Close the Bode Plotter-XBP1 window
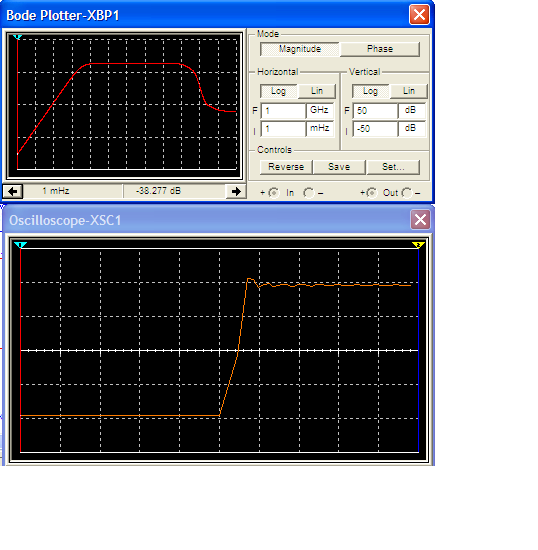The height and width of the screenshot is (550, 538). point(419,15)
